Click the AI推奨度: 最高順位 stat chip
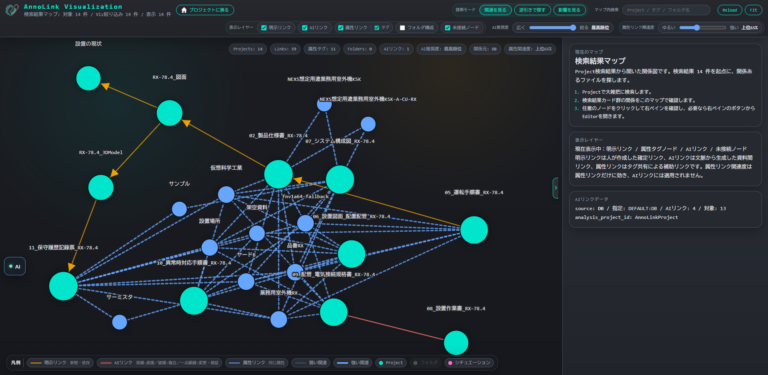 click(x=441, y=49)
